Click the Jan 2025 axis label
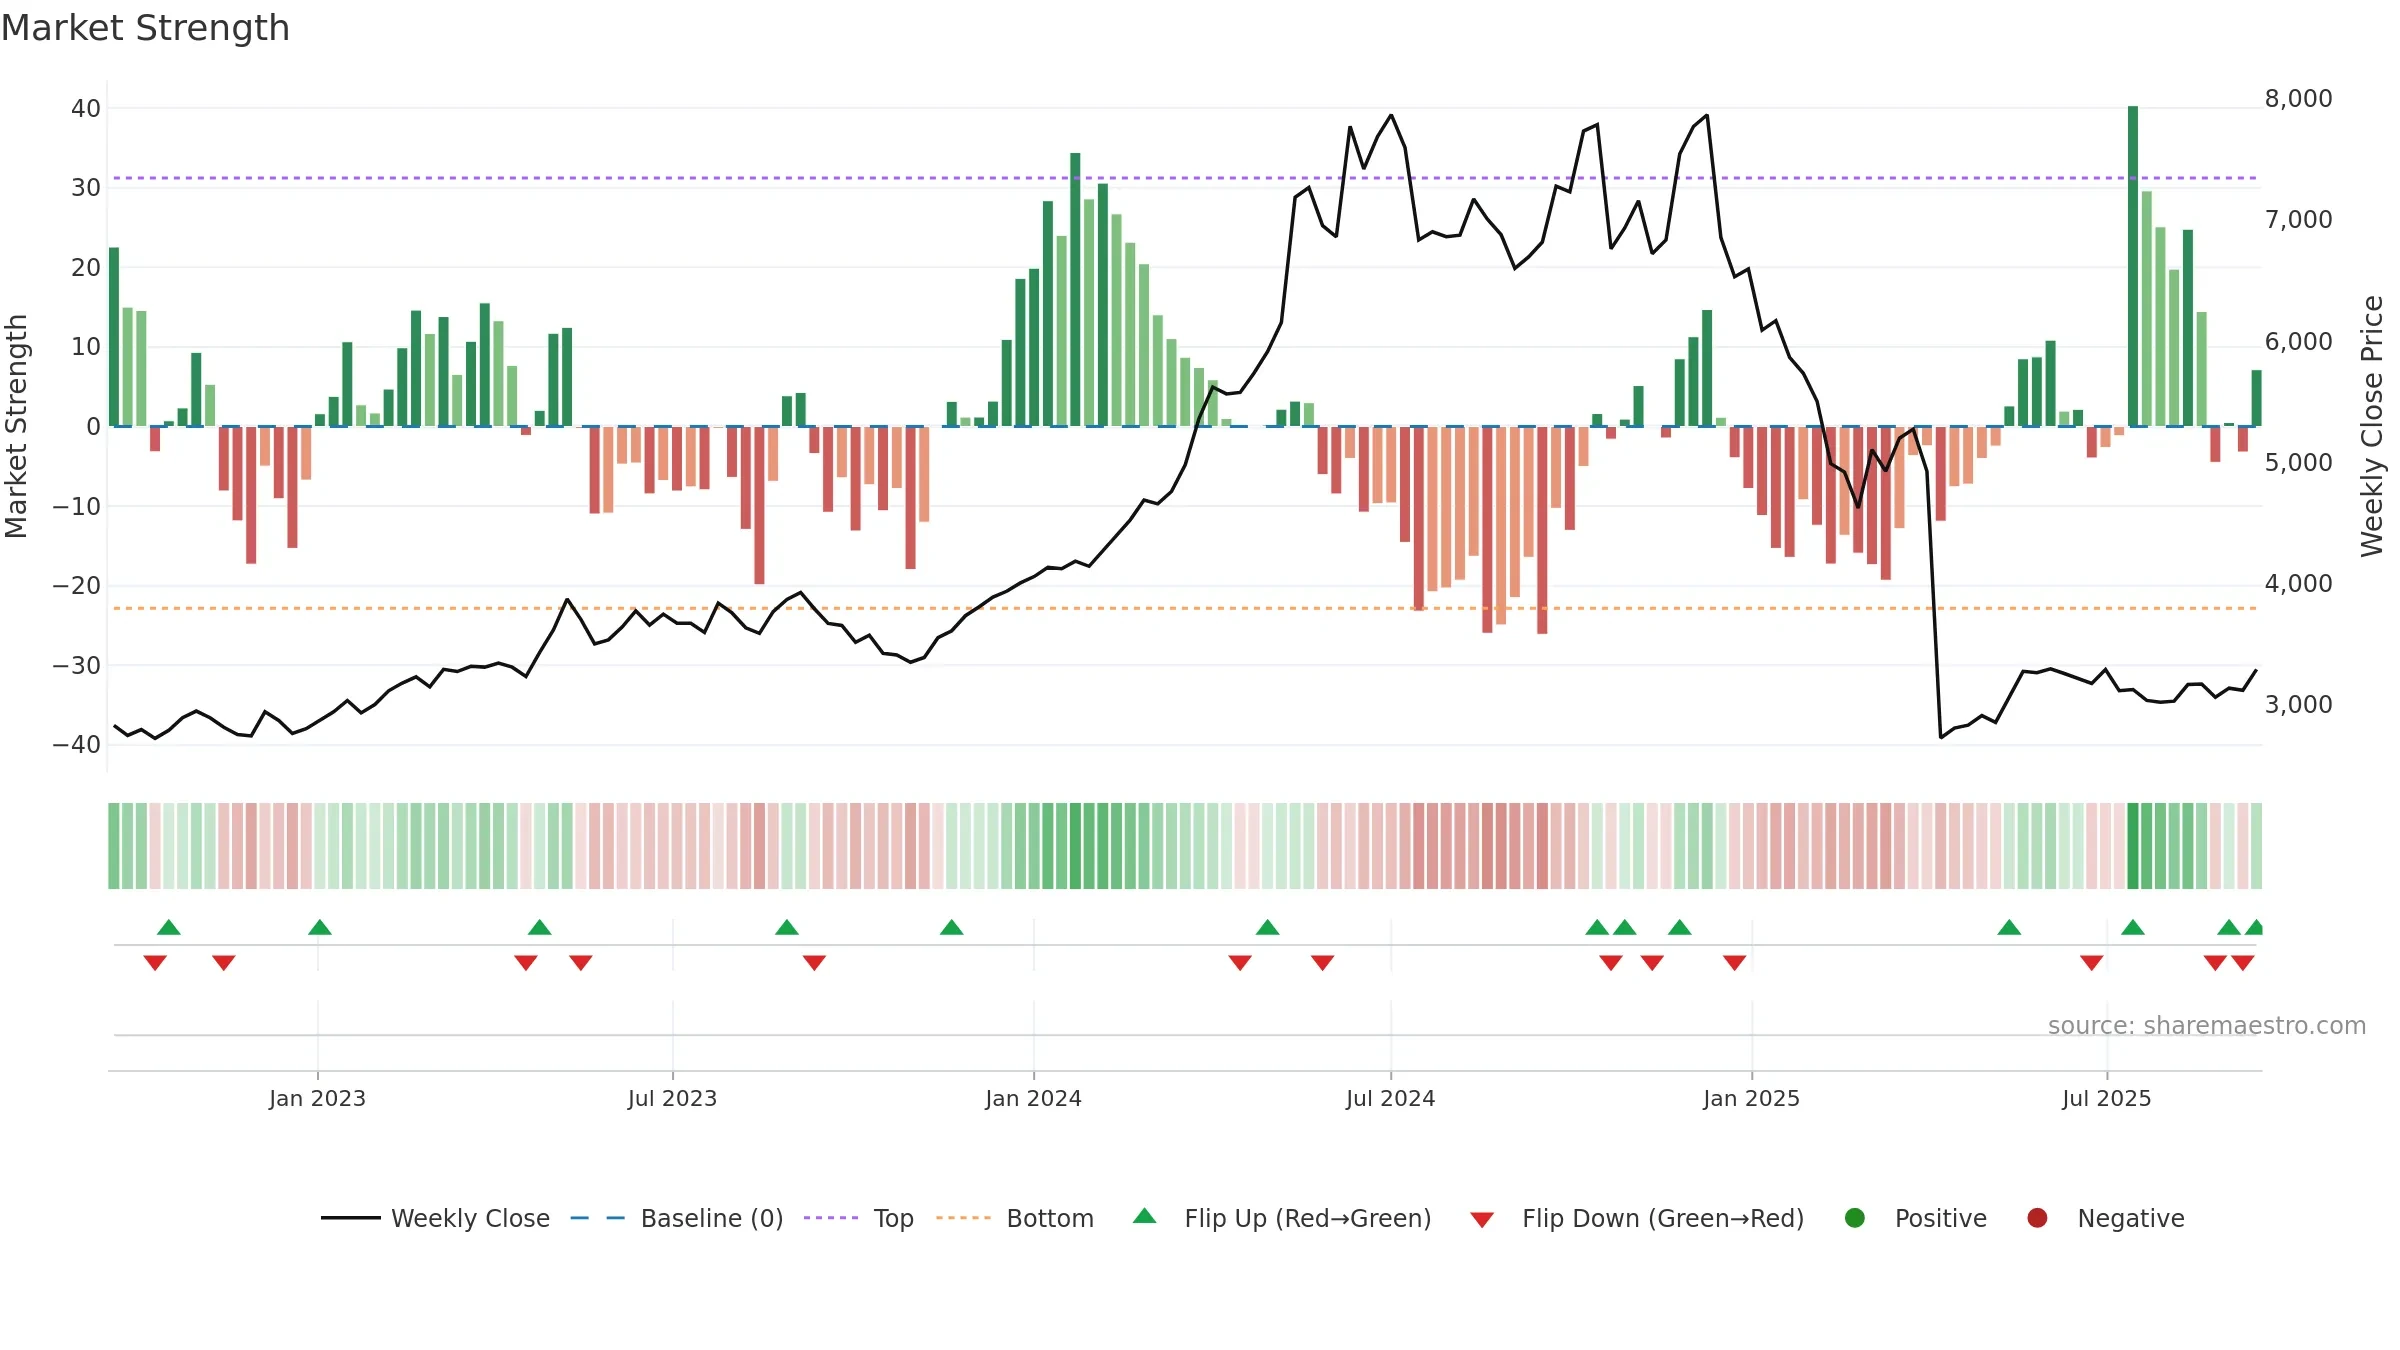Image resolution: width=2400 pixels, height=1350 pixels. tap(1751, 1098)
